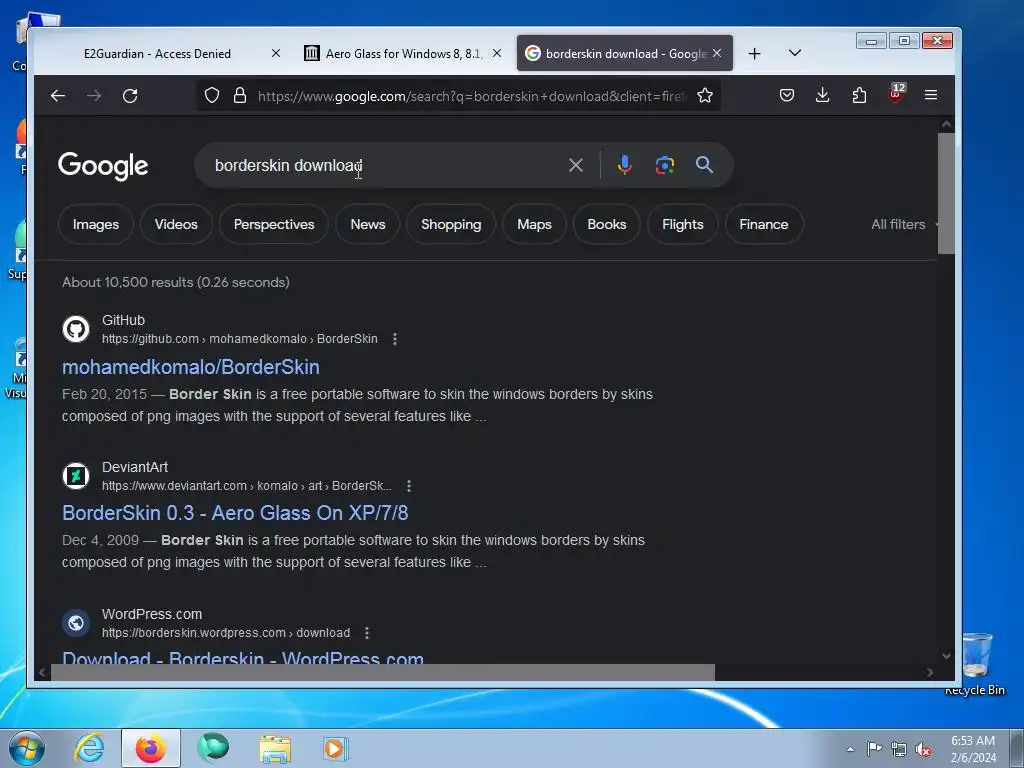Close the E2Guardian tab
The width and height of the screenshot is (1024, 768).
click(276, 54)
